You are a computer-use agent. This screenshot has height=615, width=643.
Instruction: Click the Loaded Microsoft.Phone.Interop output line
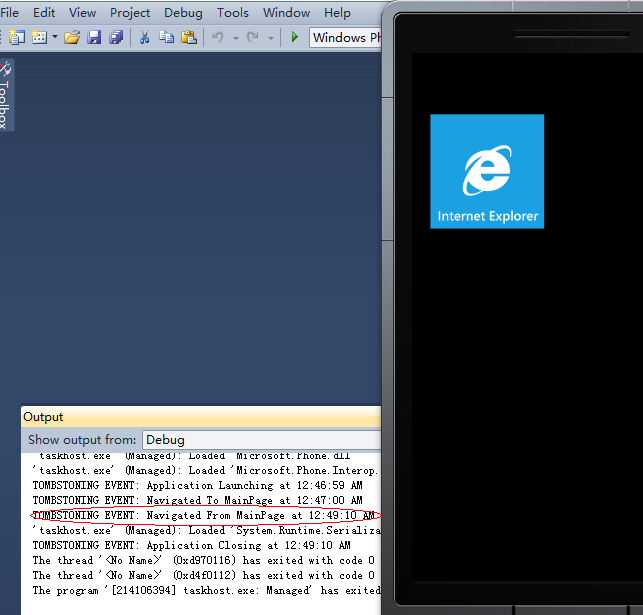coord(205,471)
